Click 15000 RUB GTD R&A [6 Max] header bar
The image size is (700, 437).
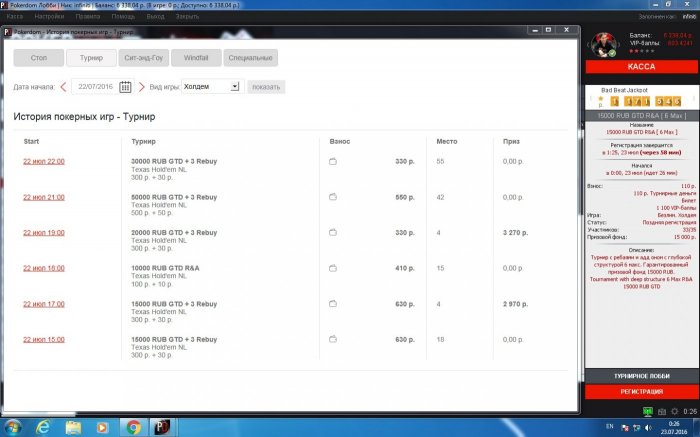(642, 116)
